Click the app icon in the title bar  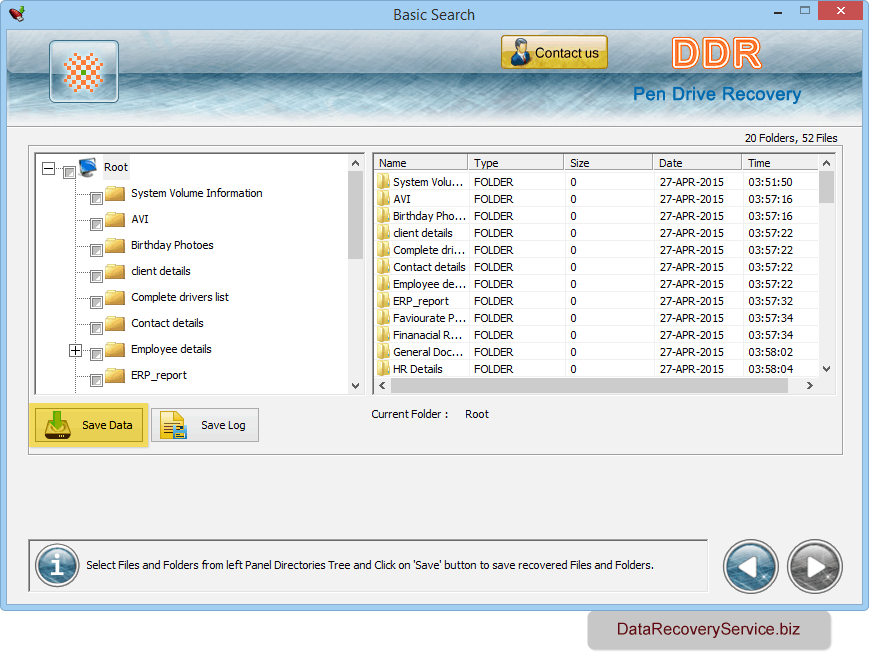tap(17, 13)
